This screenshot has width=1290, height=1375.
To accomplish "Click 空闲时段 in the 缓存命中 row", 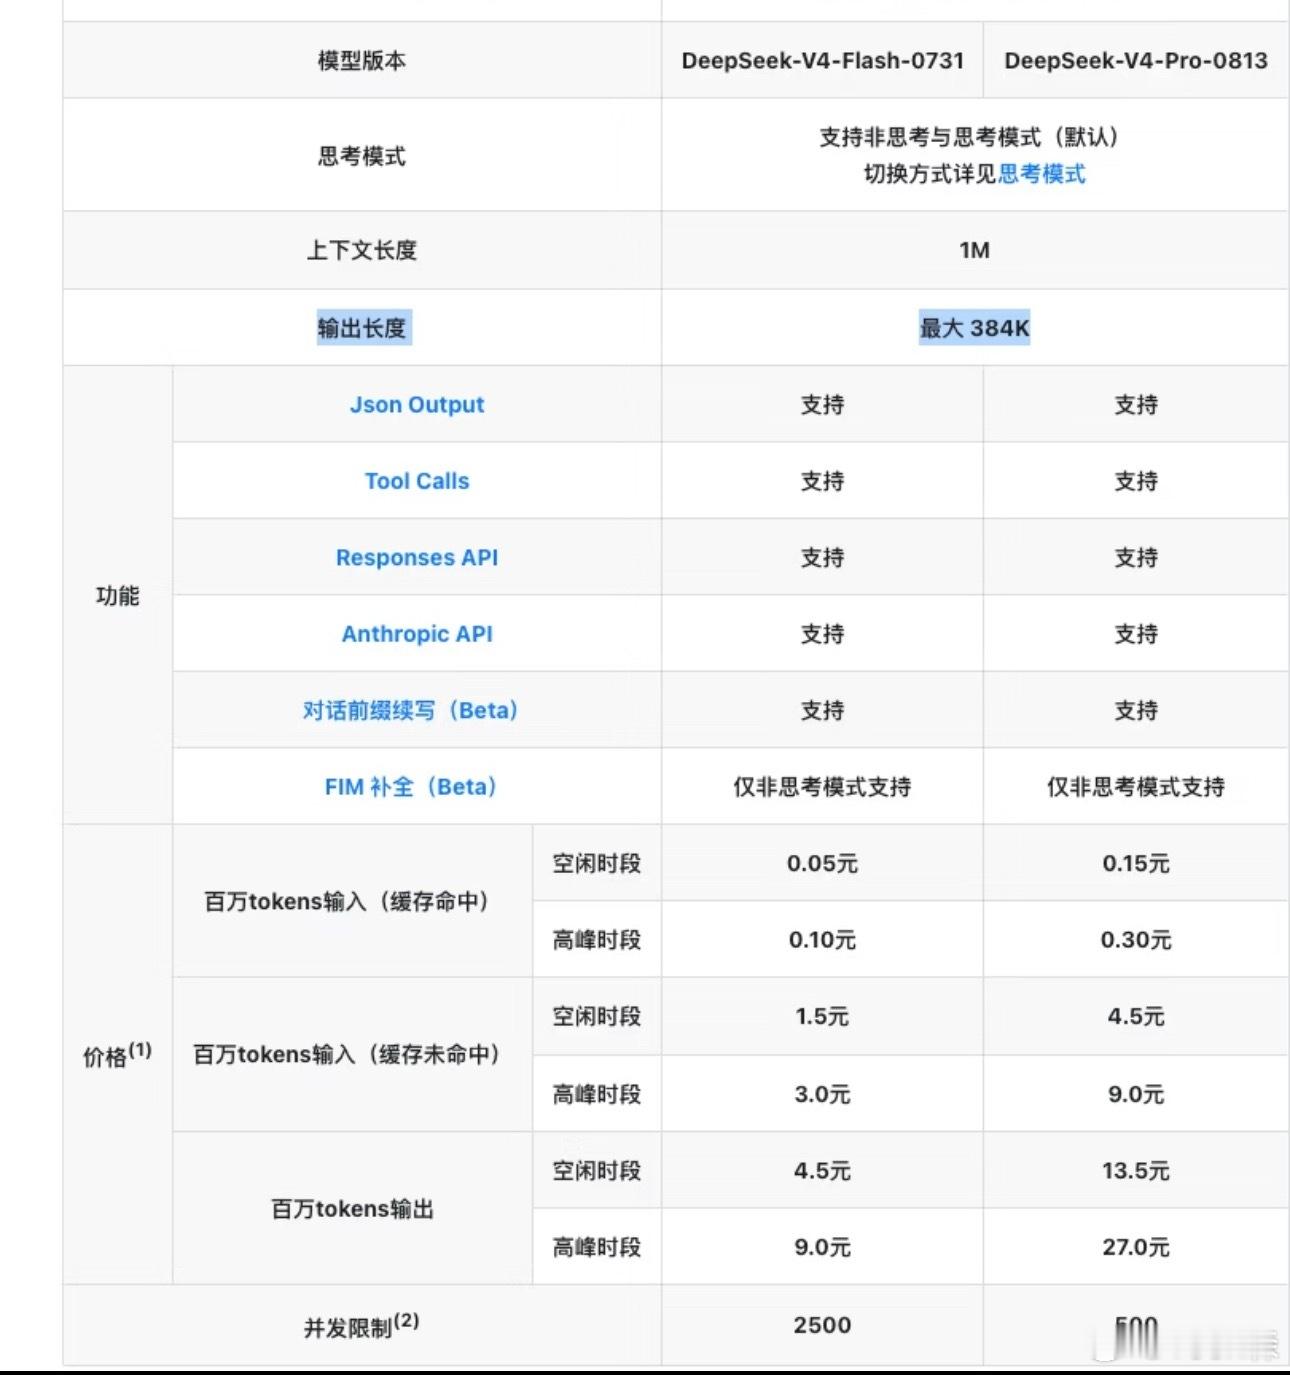I will pos(597,864).
